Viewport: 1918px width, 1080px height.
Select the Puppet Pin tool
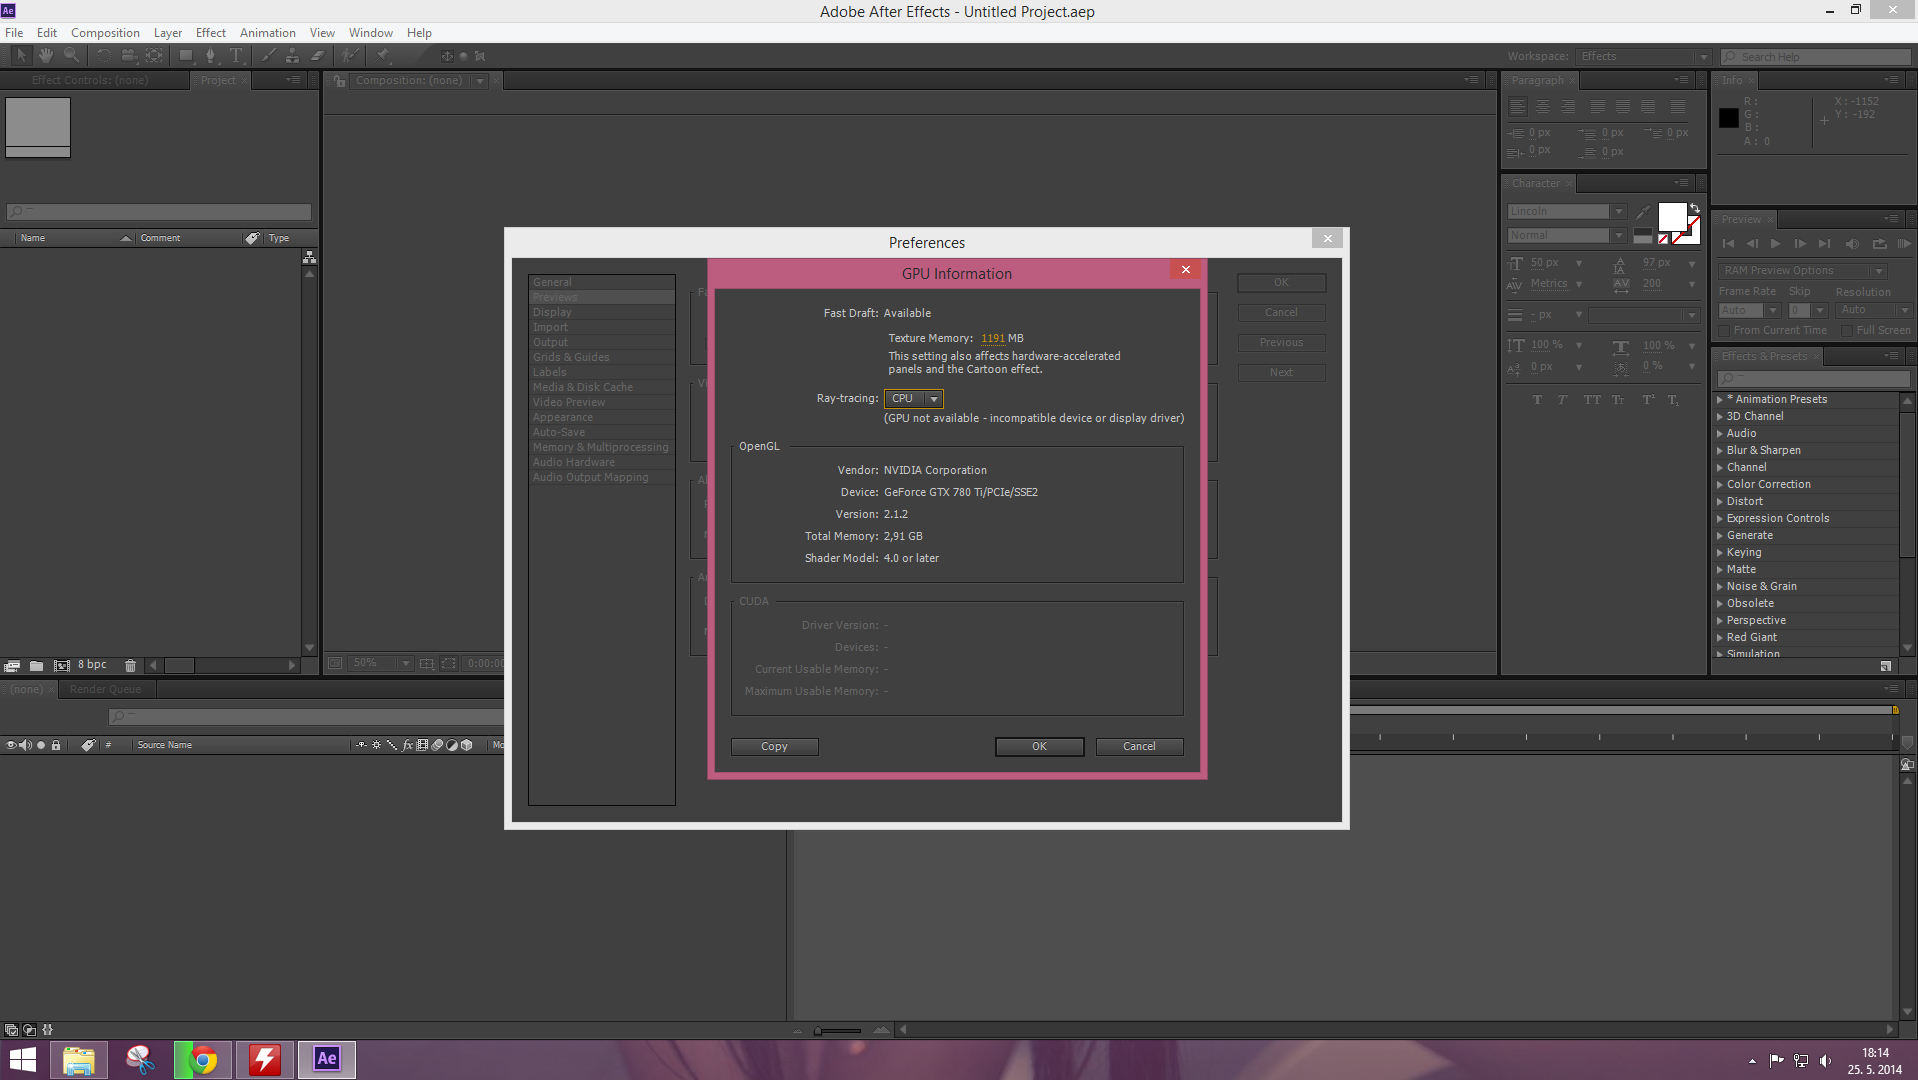pyautogui.click(x=384, y=56)
